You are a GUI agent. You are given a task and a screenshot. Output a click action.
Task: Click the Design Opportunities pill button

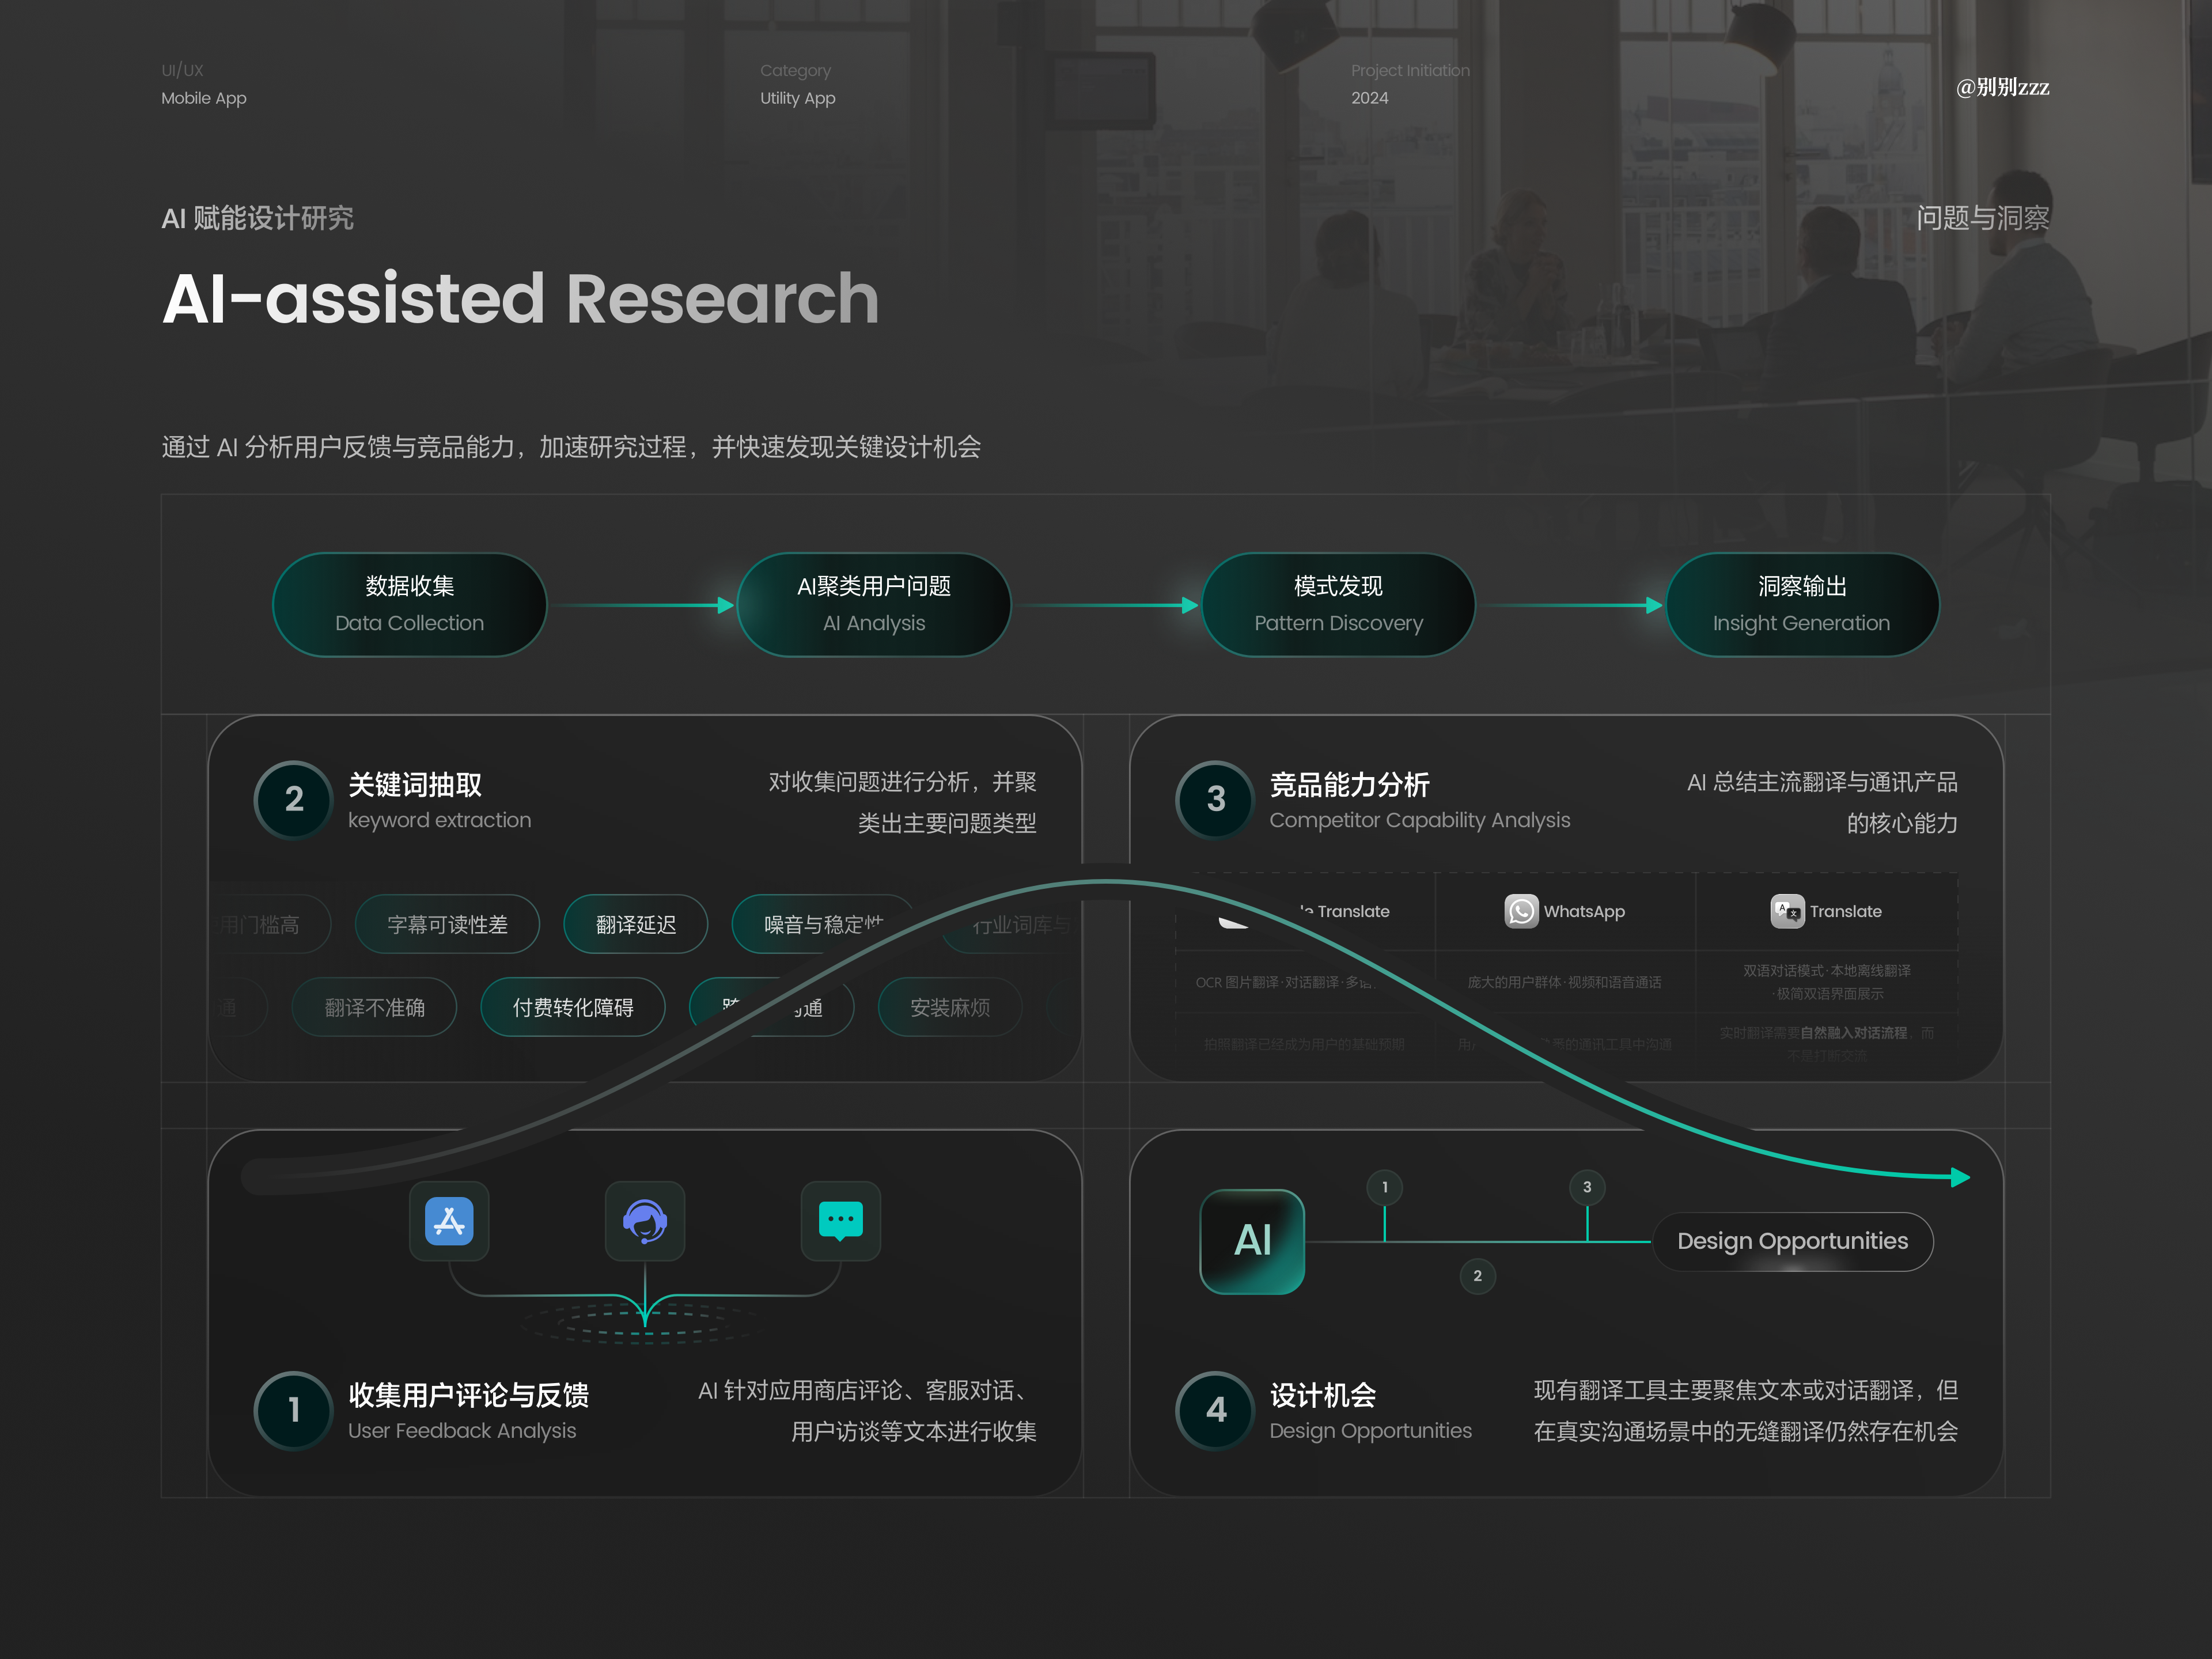(1793, 1242)
